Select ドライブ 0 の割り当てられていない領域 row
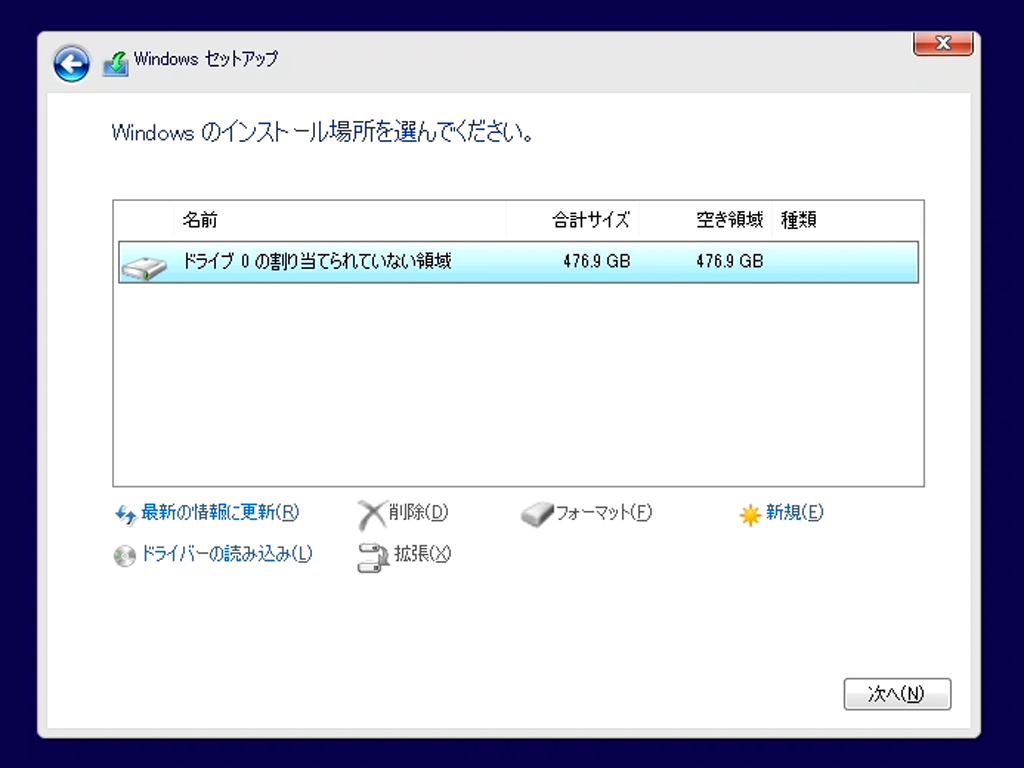 click(x=519, y=262)
